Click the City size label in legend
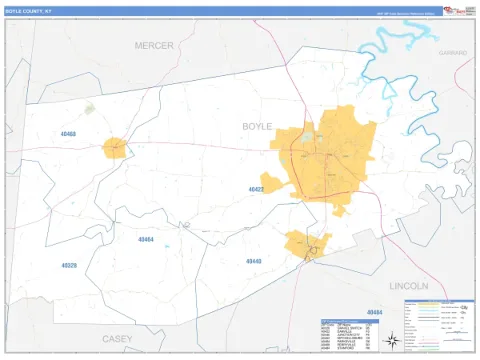 point(464,307)
